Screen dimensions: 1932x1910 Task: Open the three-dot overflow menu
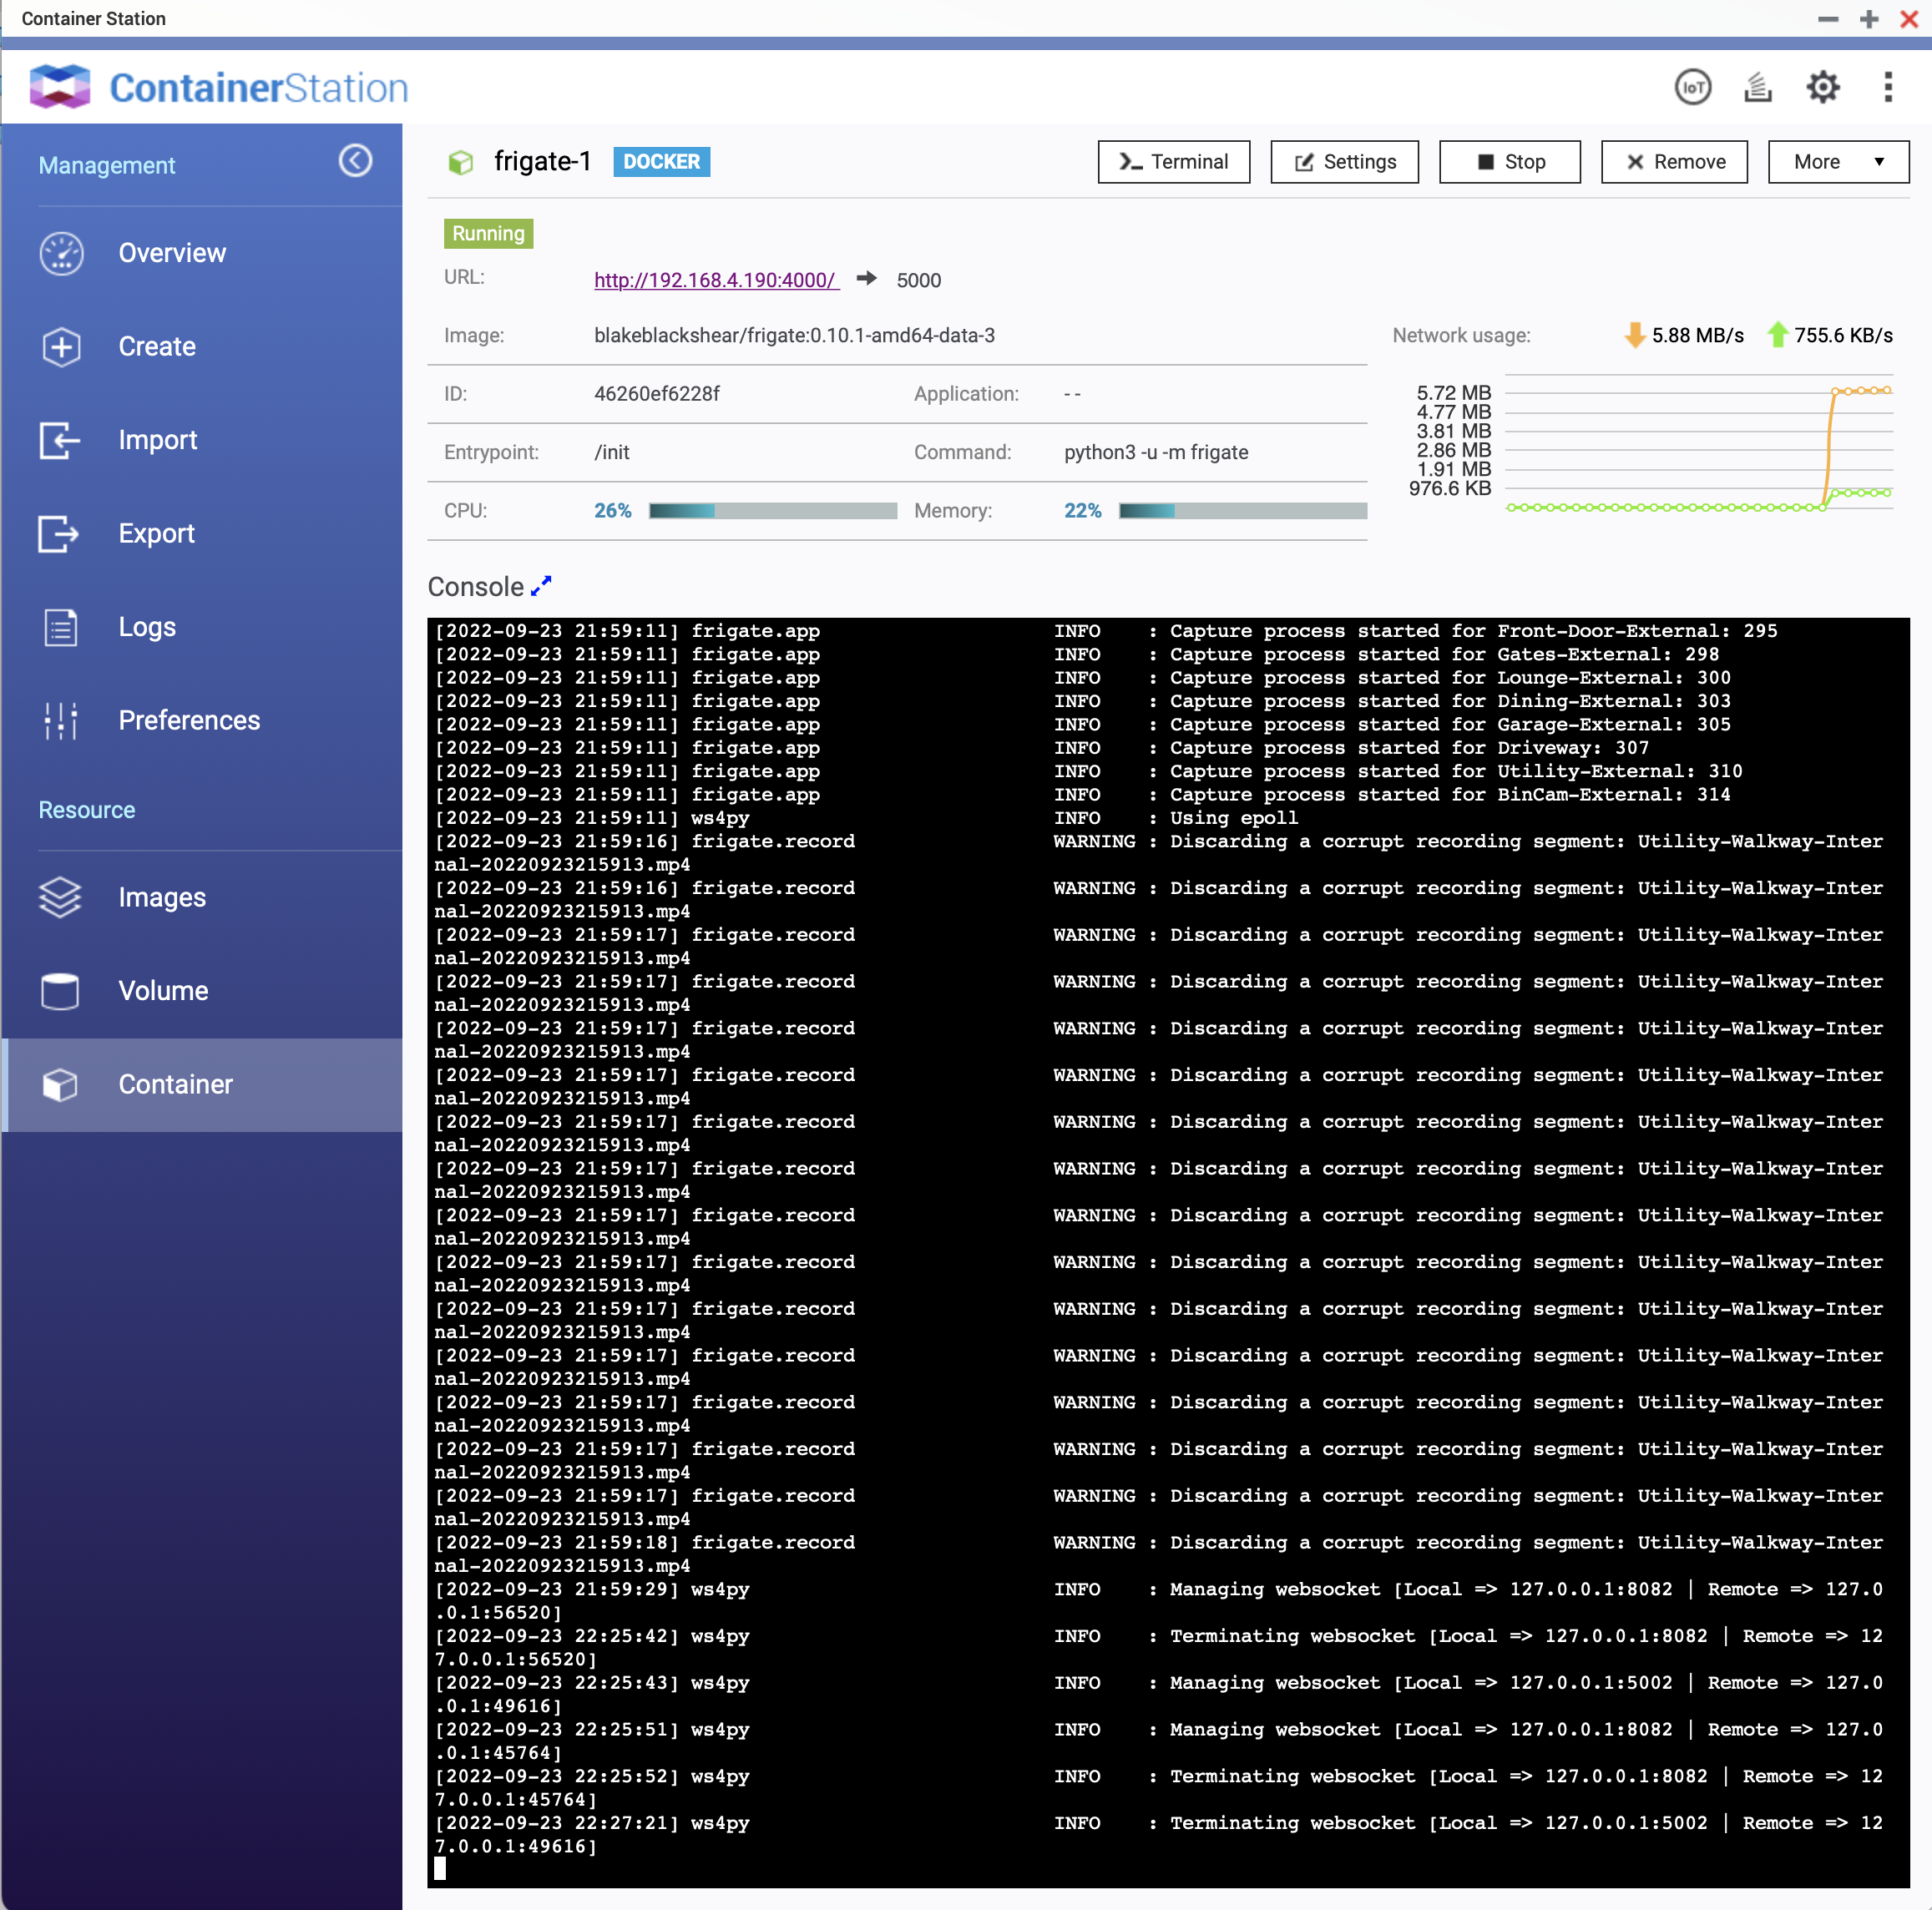point(1887,87)
